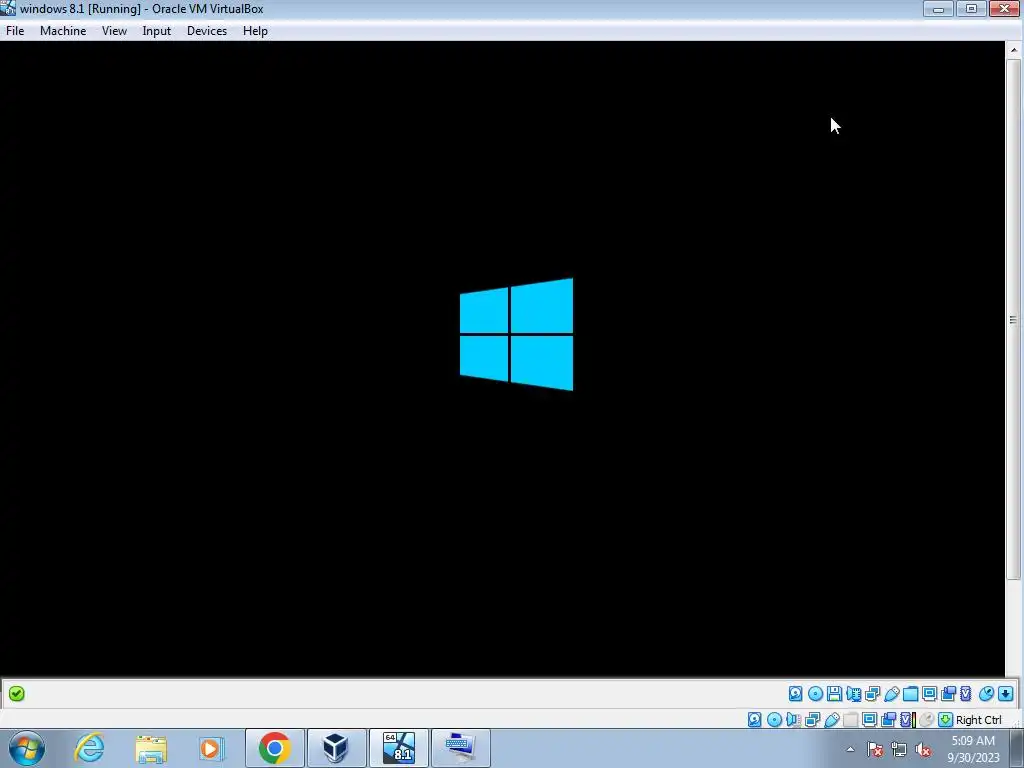Open the Action Center flag icon
The height and width of the screenshot is (768, 1024).
(x=875, y=749)
